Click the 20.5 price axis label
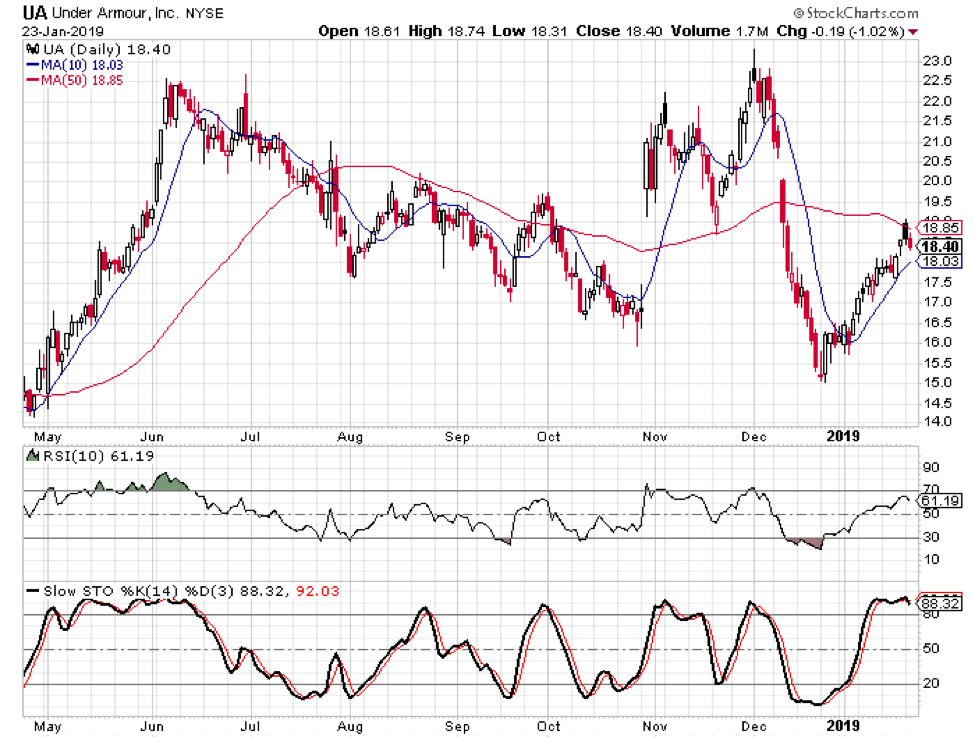The width and height of the screenshot is (974, 737). pos(937,162)
